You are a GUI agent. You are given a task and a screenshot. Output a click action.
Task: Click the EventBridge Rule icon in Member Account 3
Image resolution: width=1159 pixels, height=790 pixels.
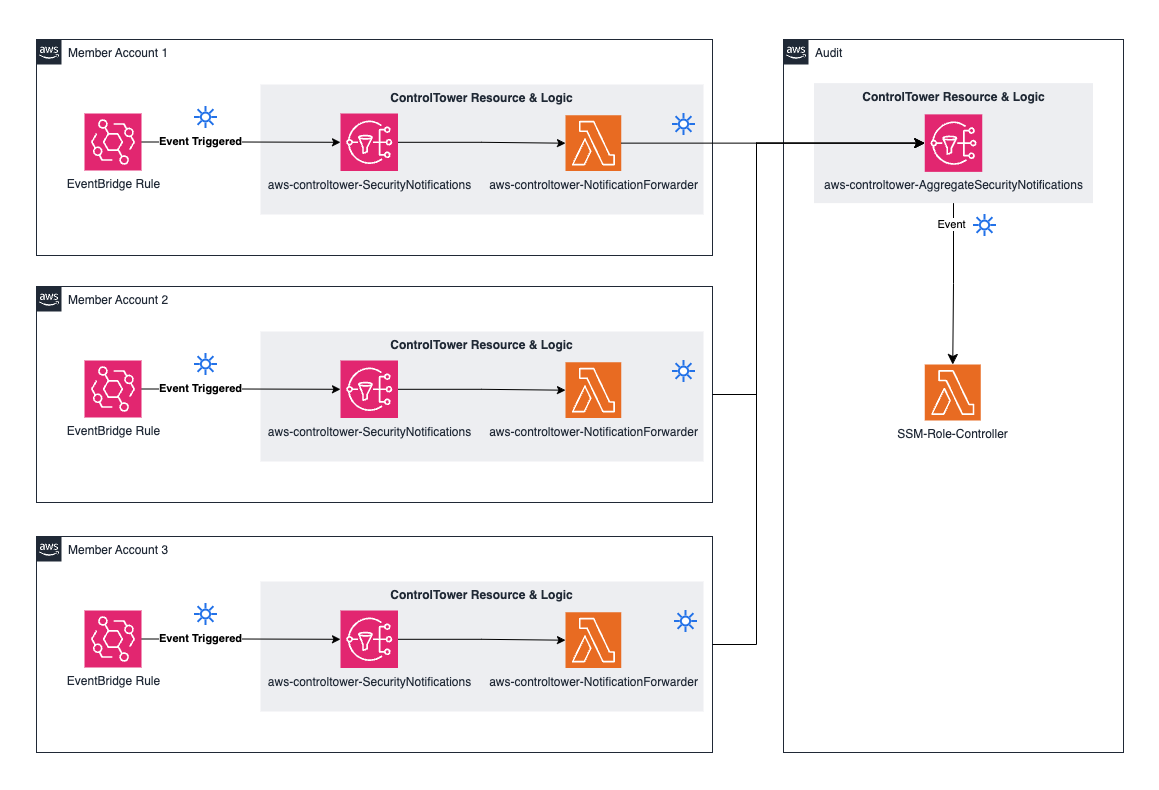[113, 639]
